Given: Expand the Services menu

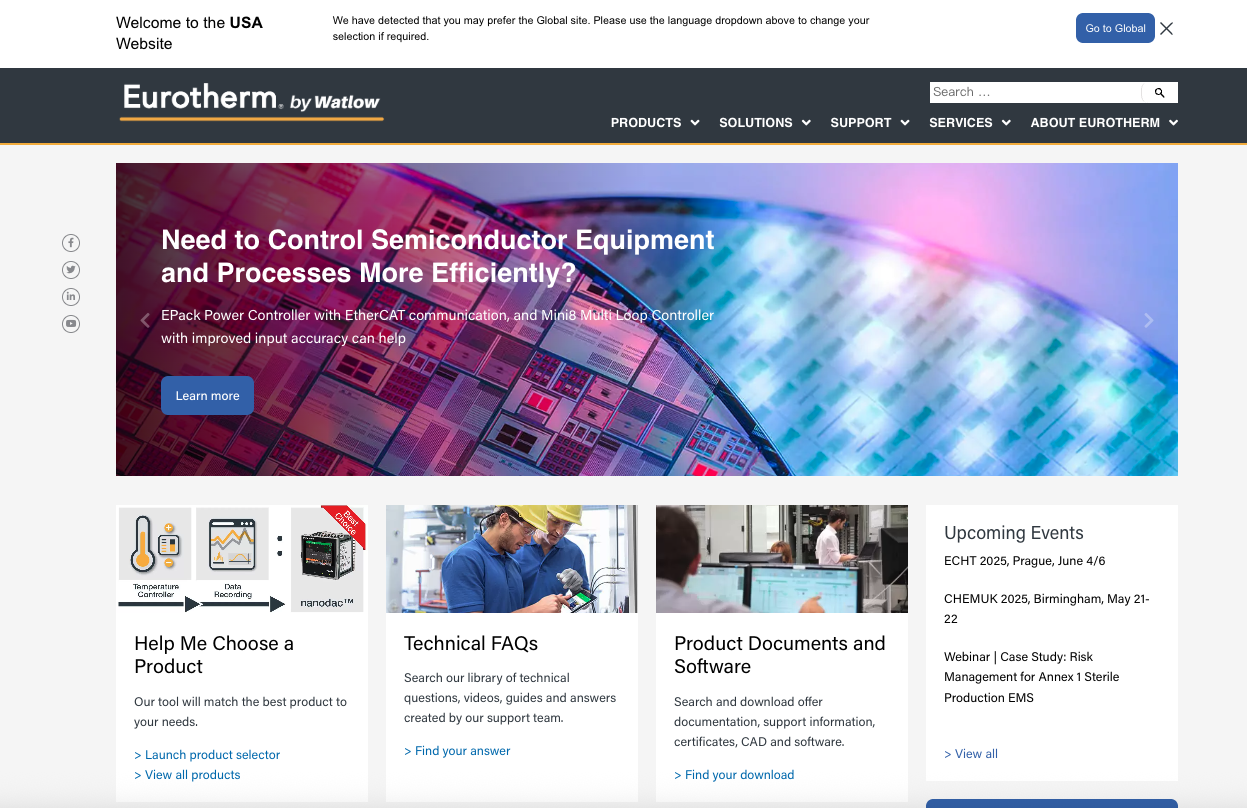Looking at the screenshot, I should [970, 123].
